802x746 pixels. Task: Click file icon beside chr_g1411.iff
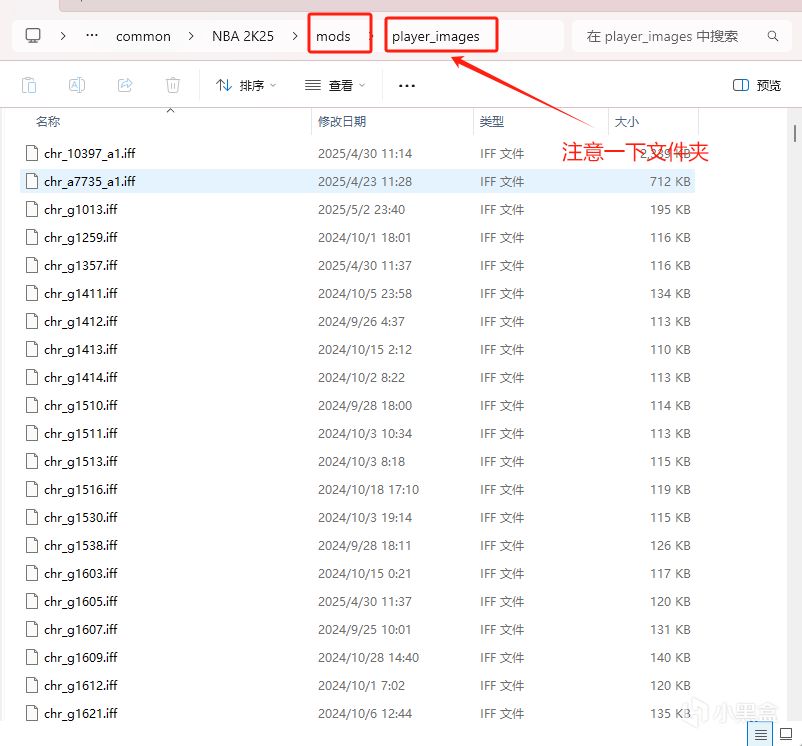click(32, 293)
